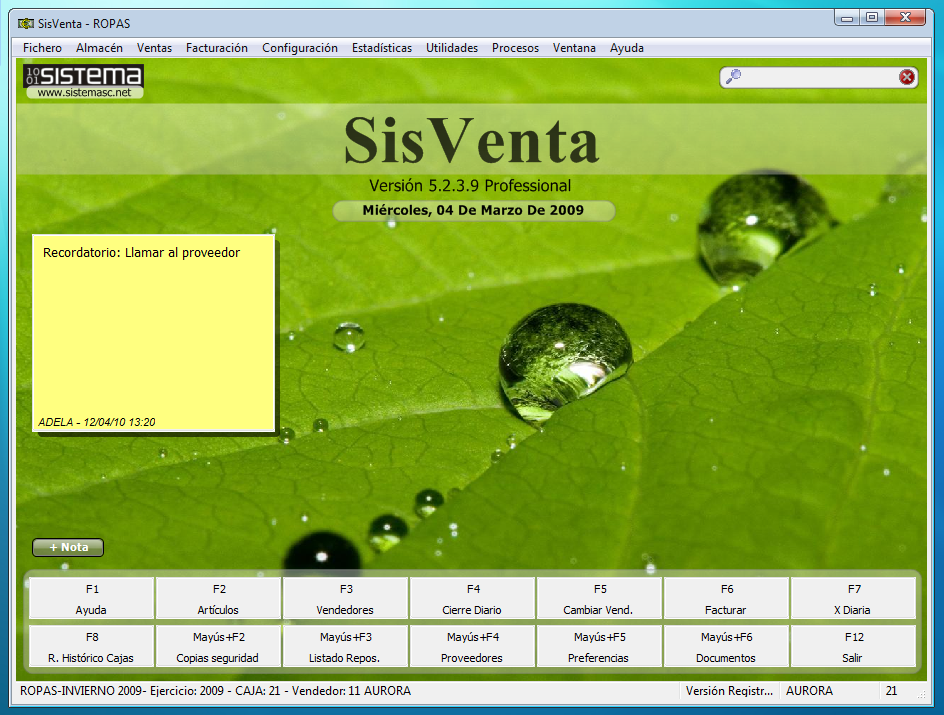Open the Ventas menu

(154, 48)
